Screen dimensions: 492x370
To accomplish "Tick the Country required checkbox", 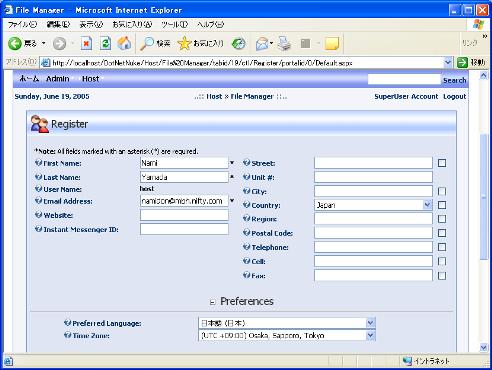I will [x=442, y=205].
